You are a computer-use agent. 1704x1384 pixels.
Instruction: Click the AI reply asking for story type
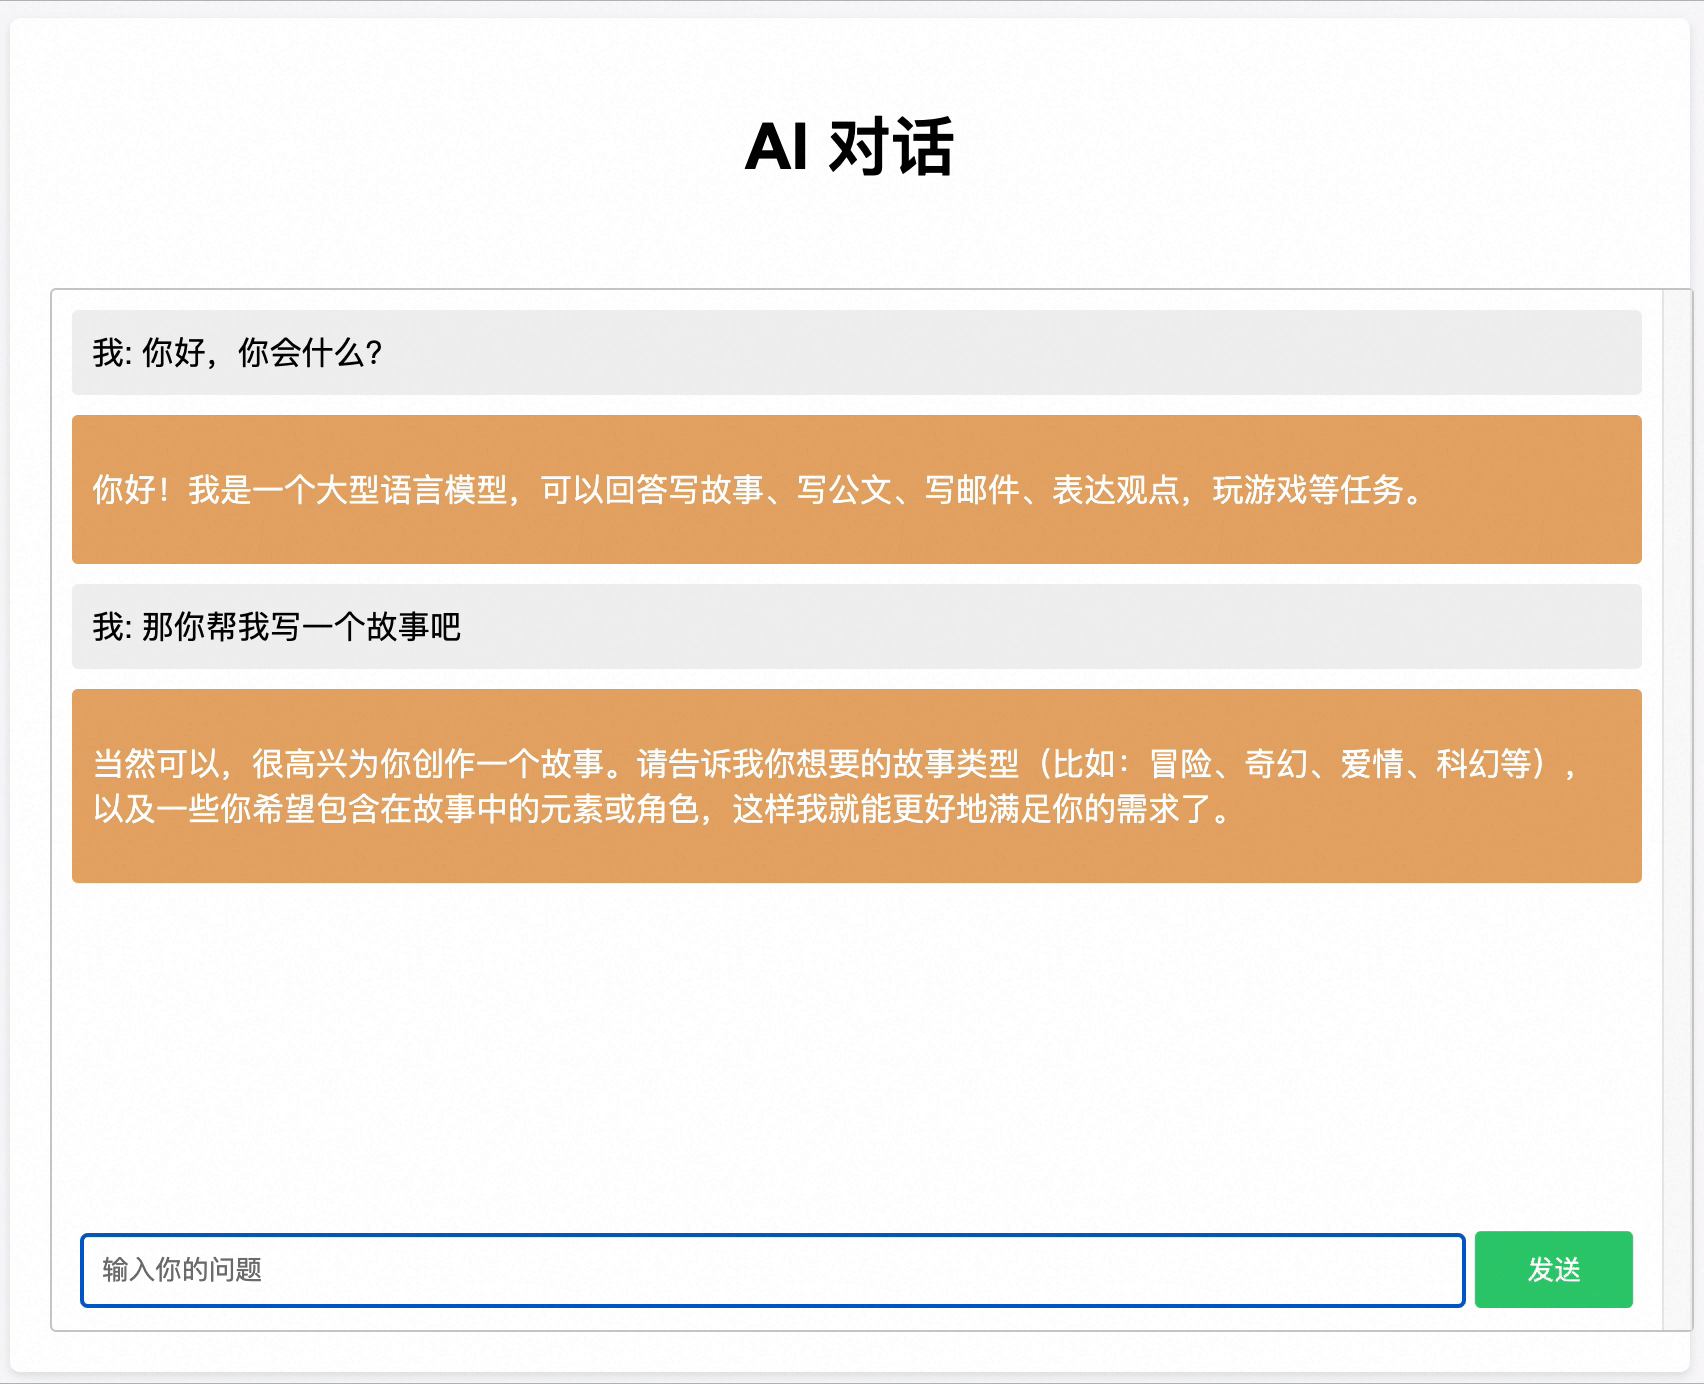coord(800,787)
